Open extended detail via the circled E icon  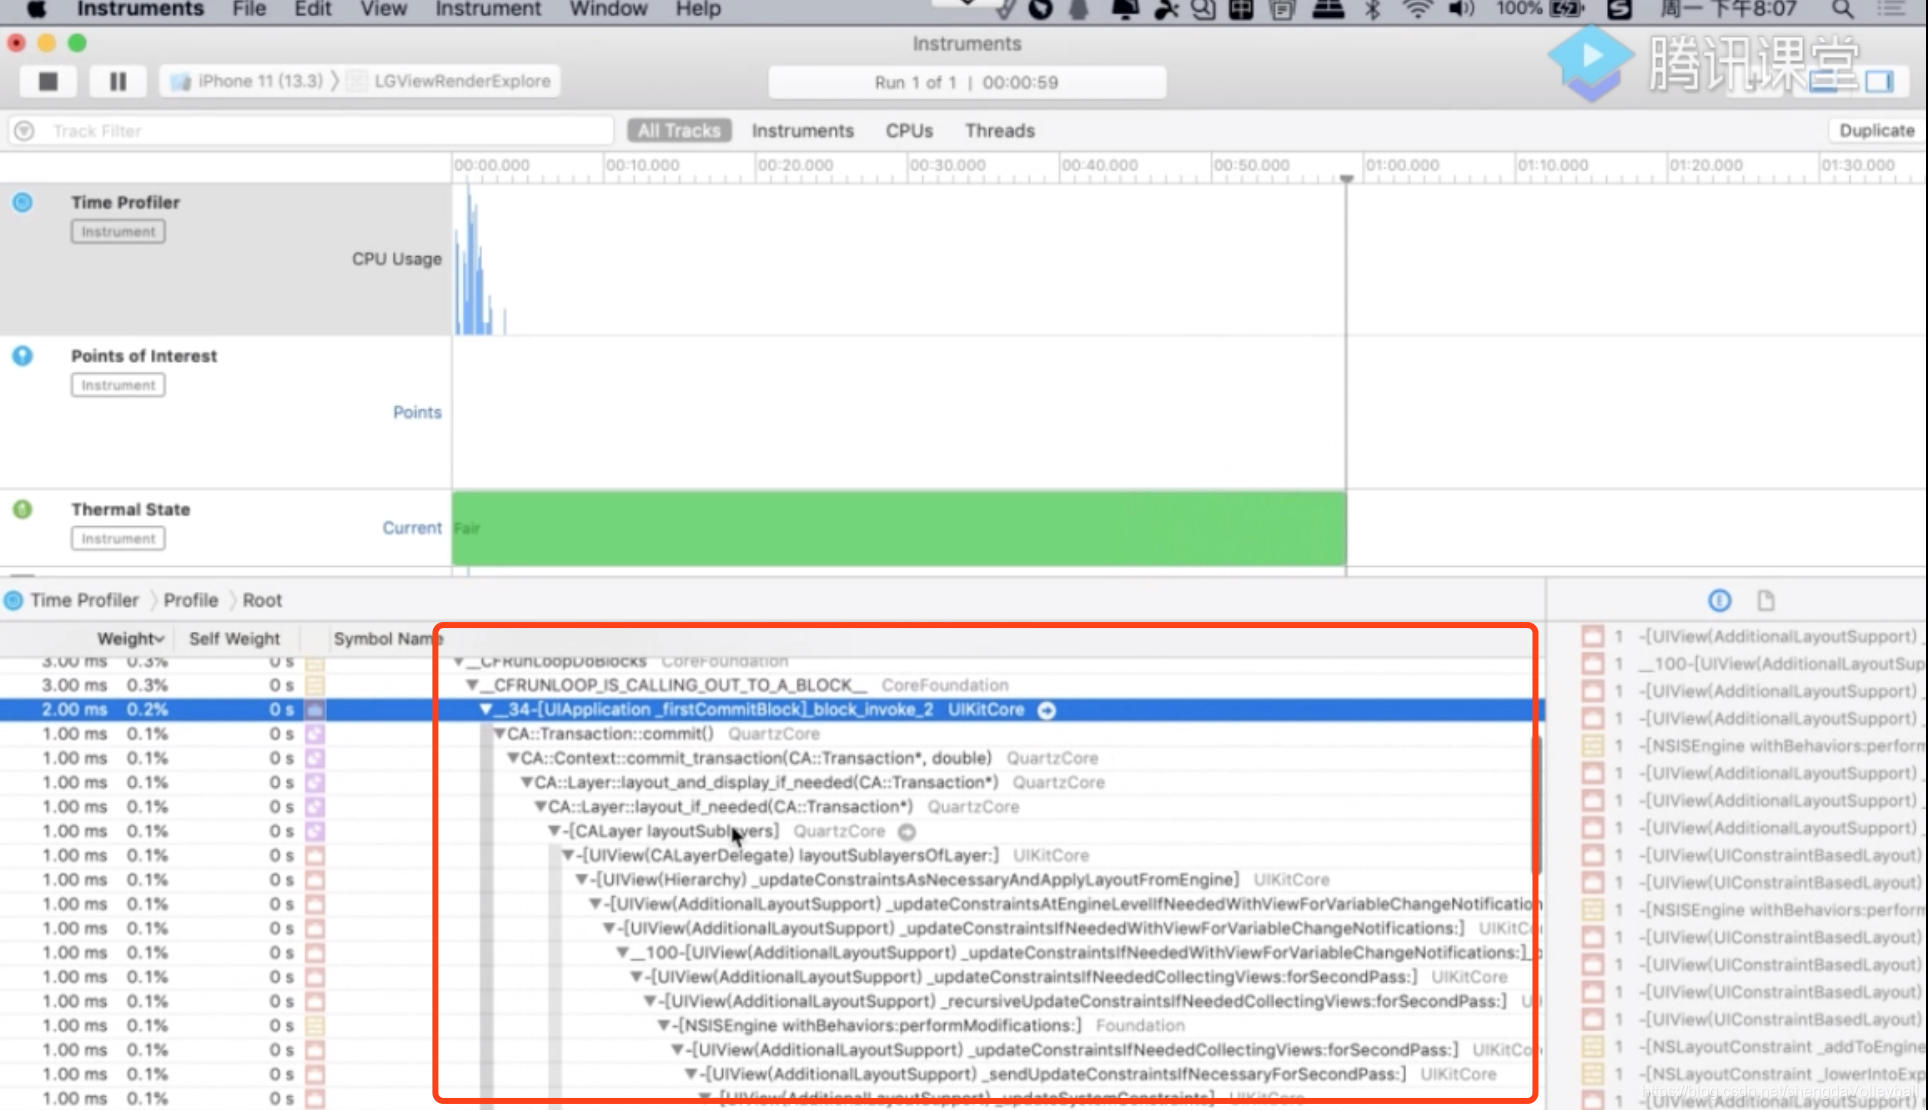pyautogui.click(x=1719, y=600)
